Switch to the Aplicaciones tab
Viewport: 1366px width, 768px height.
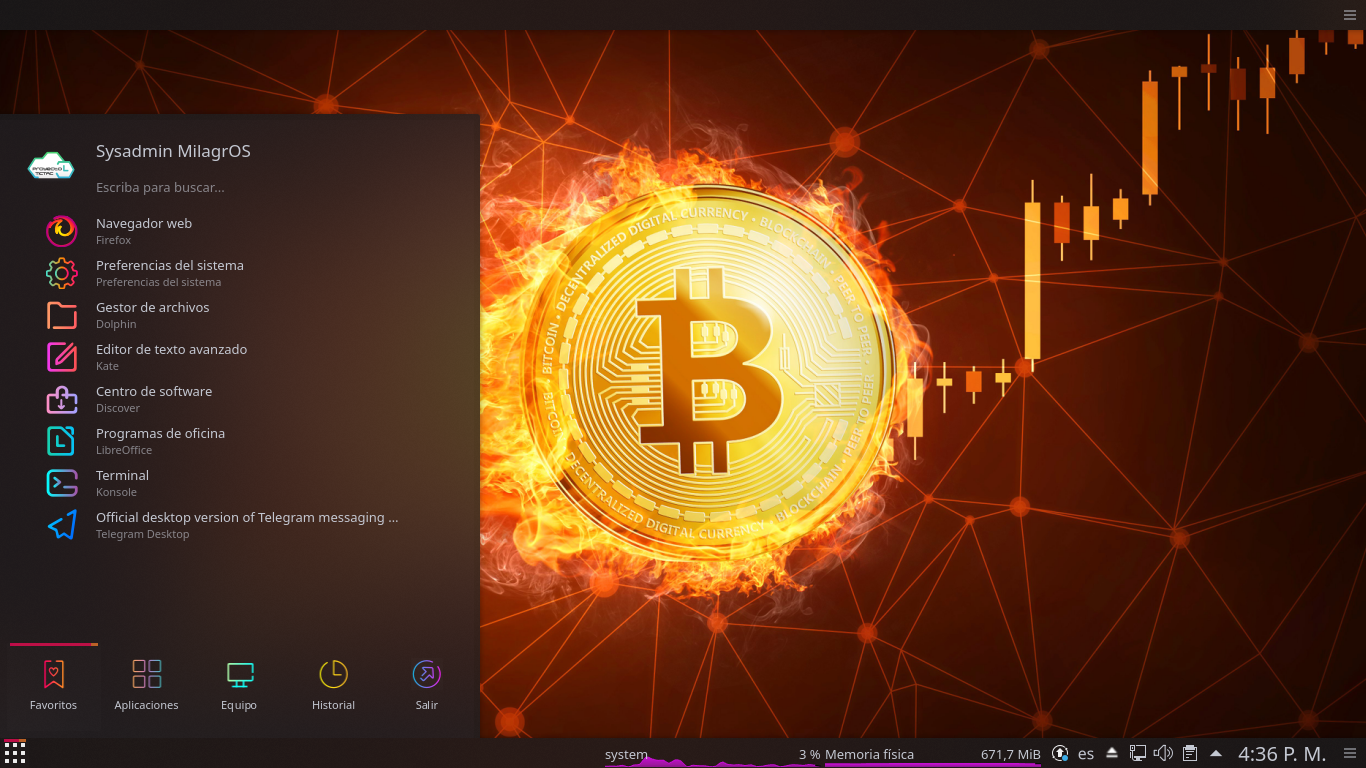146,685
